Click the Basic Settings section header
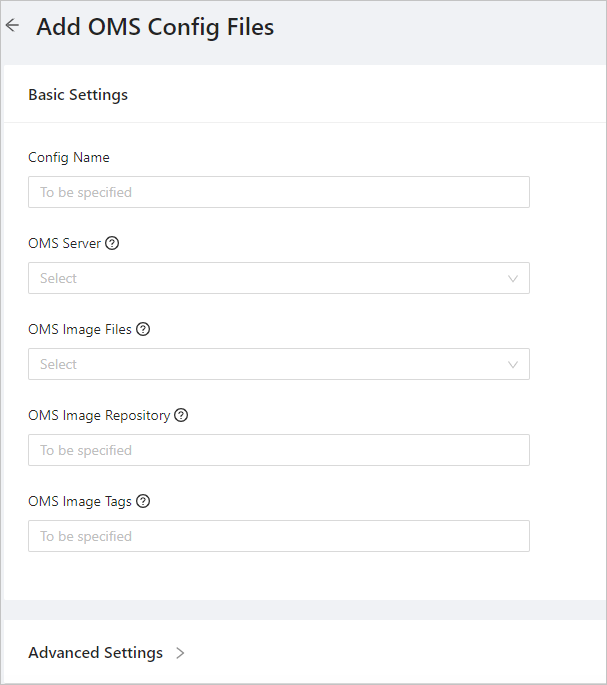Screen dimensions: 607x685 [x=78, y=95]
